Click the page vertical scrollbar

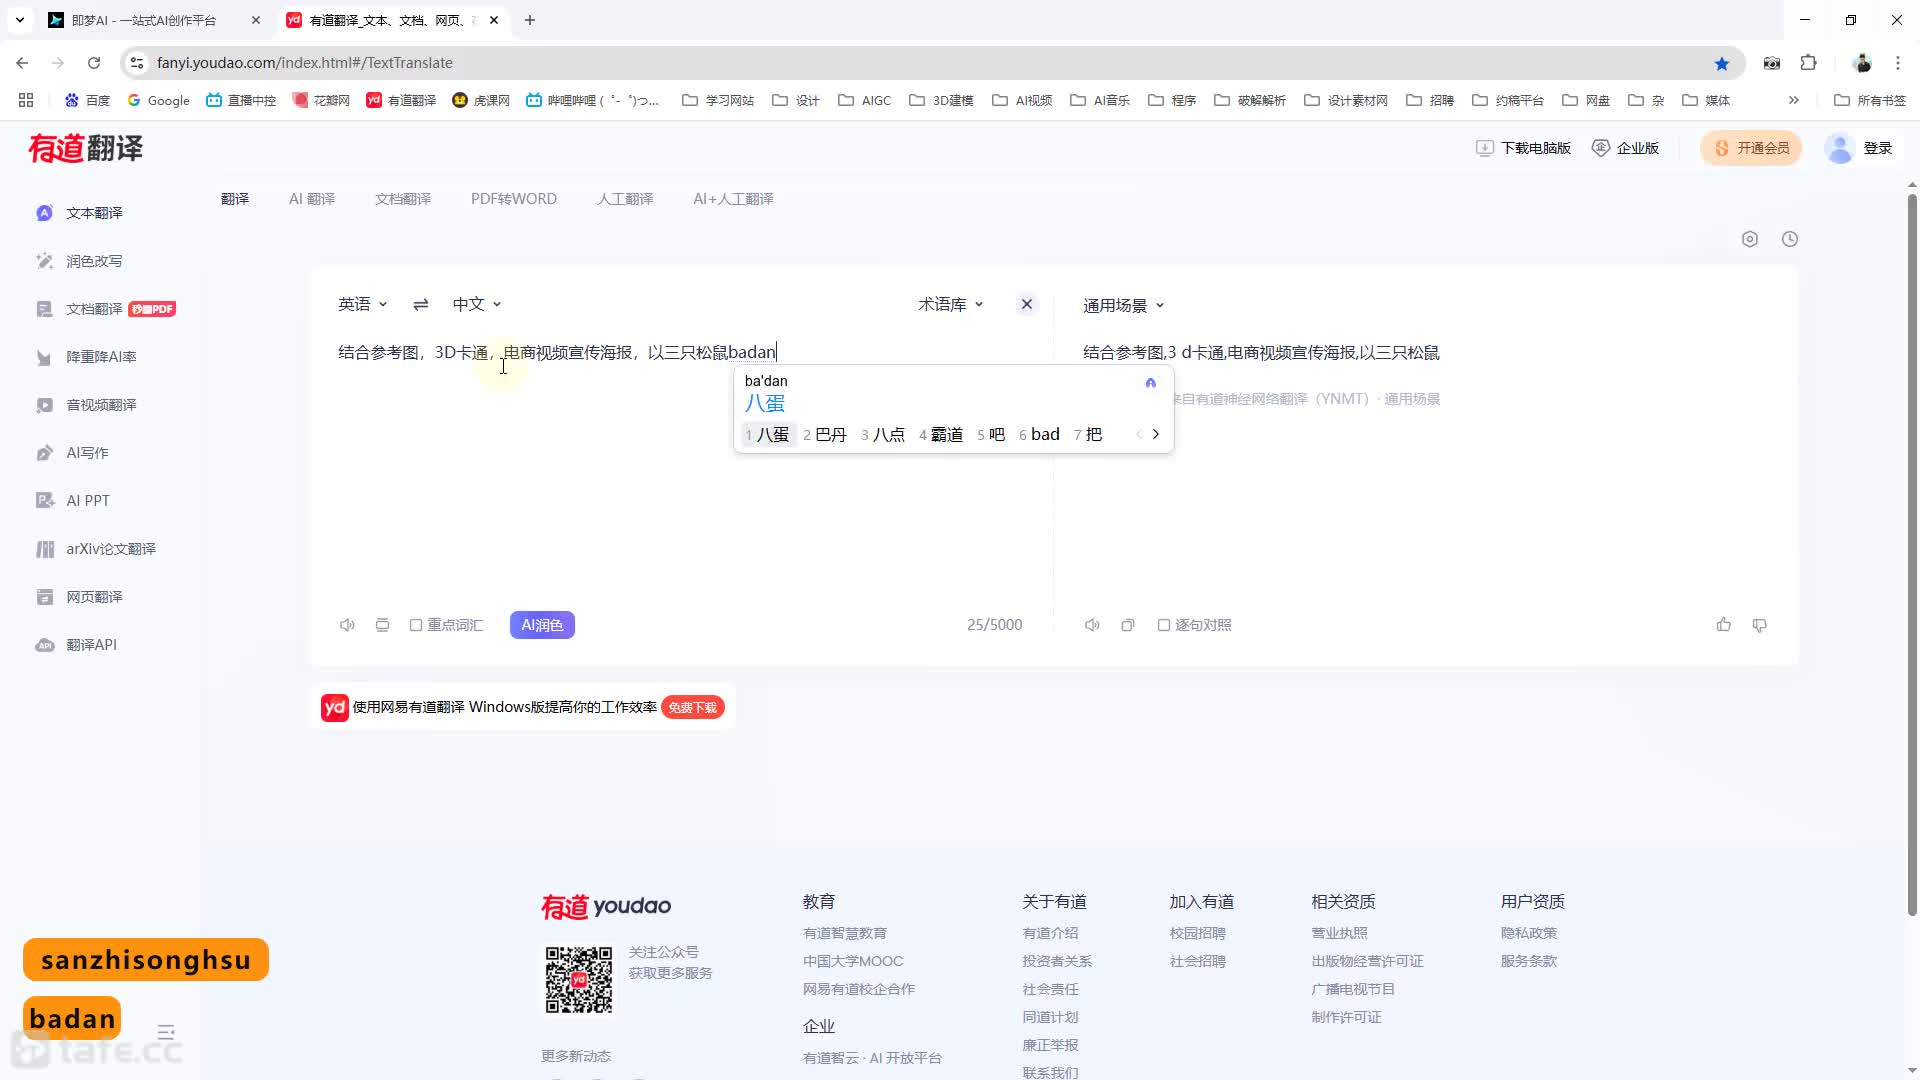pos(1912,555)
